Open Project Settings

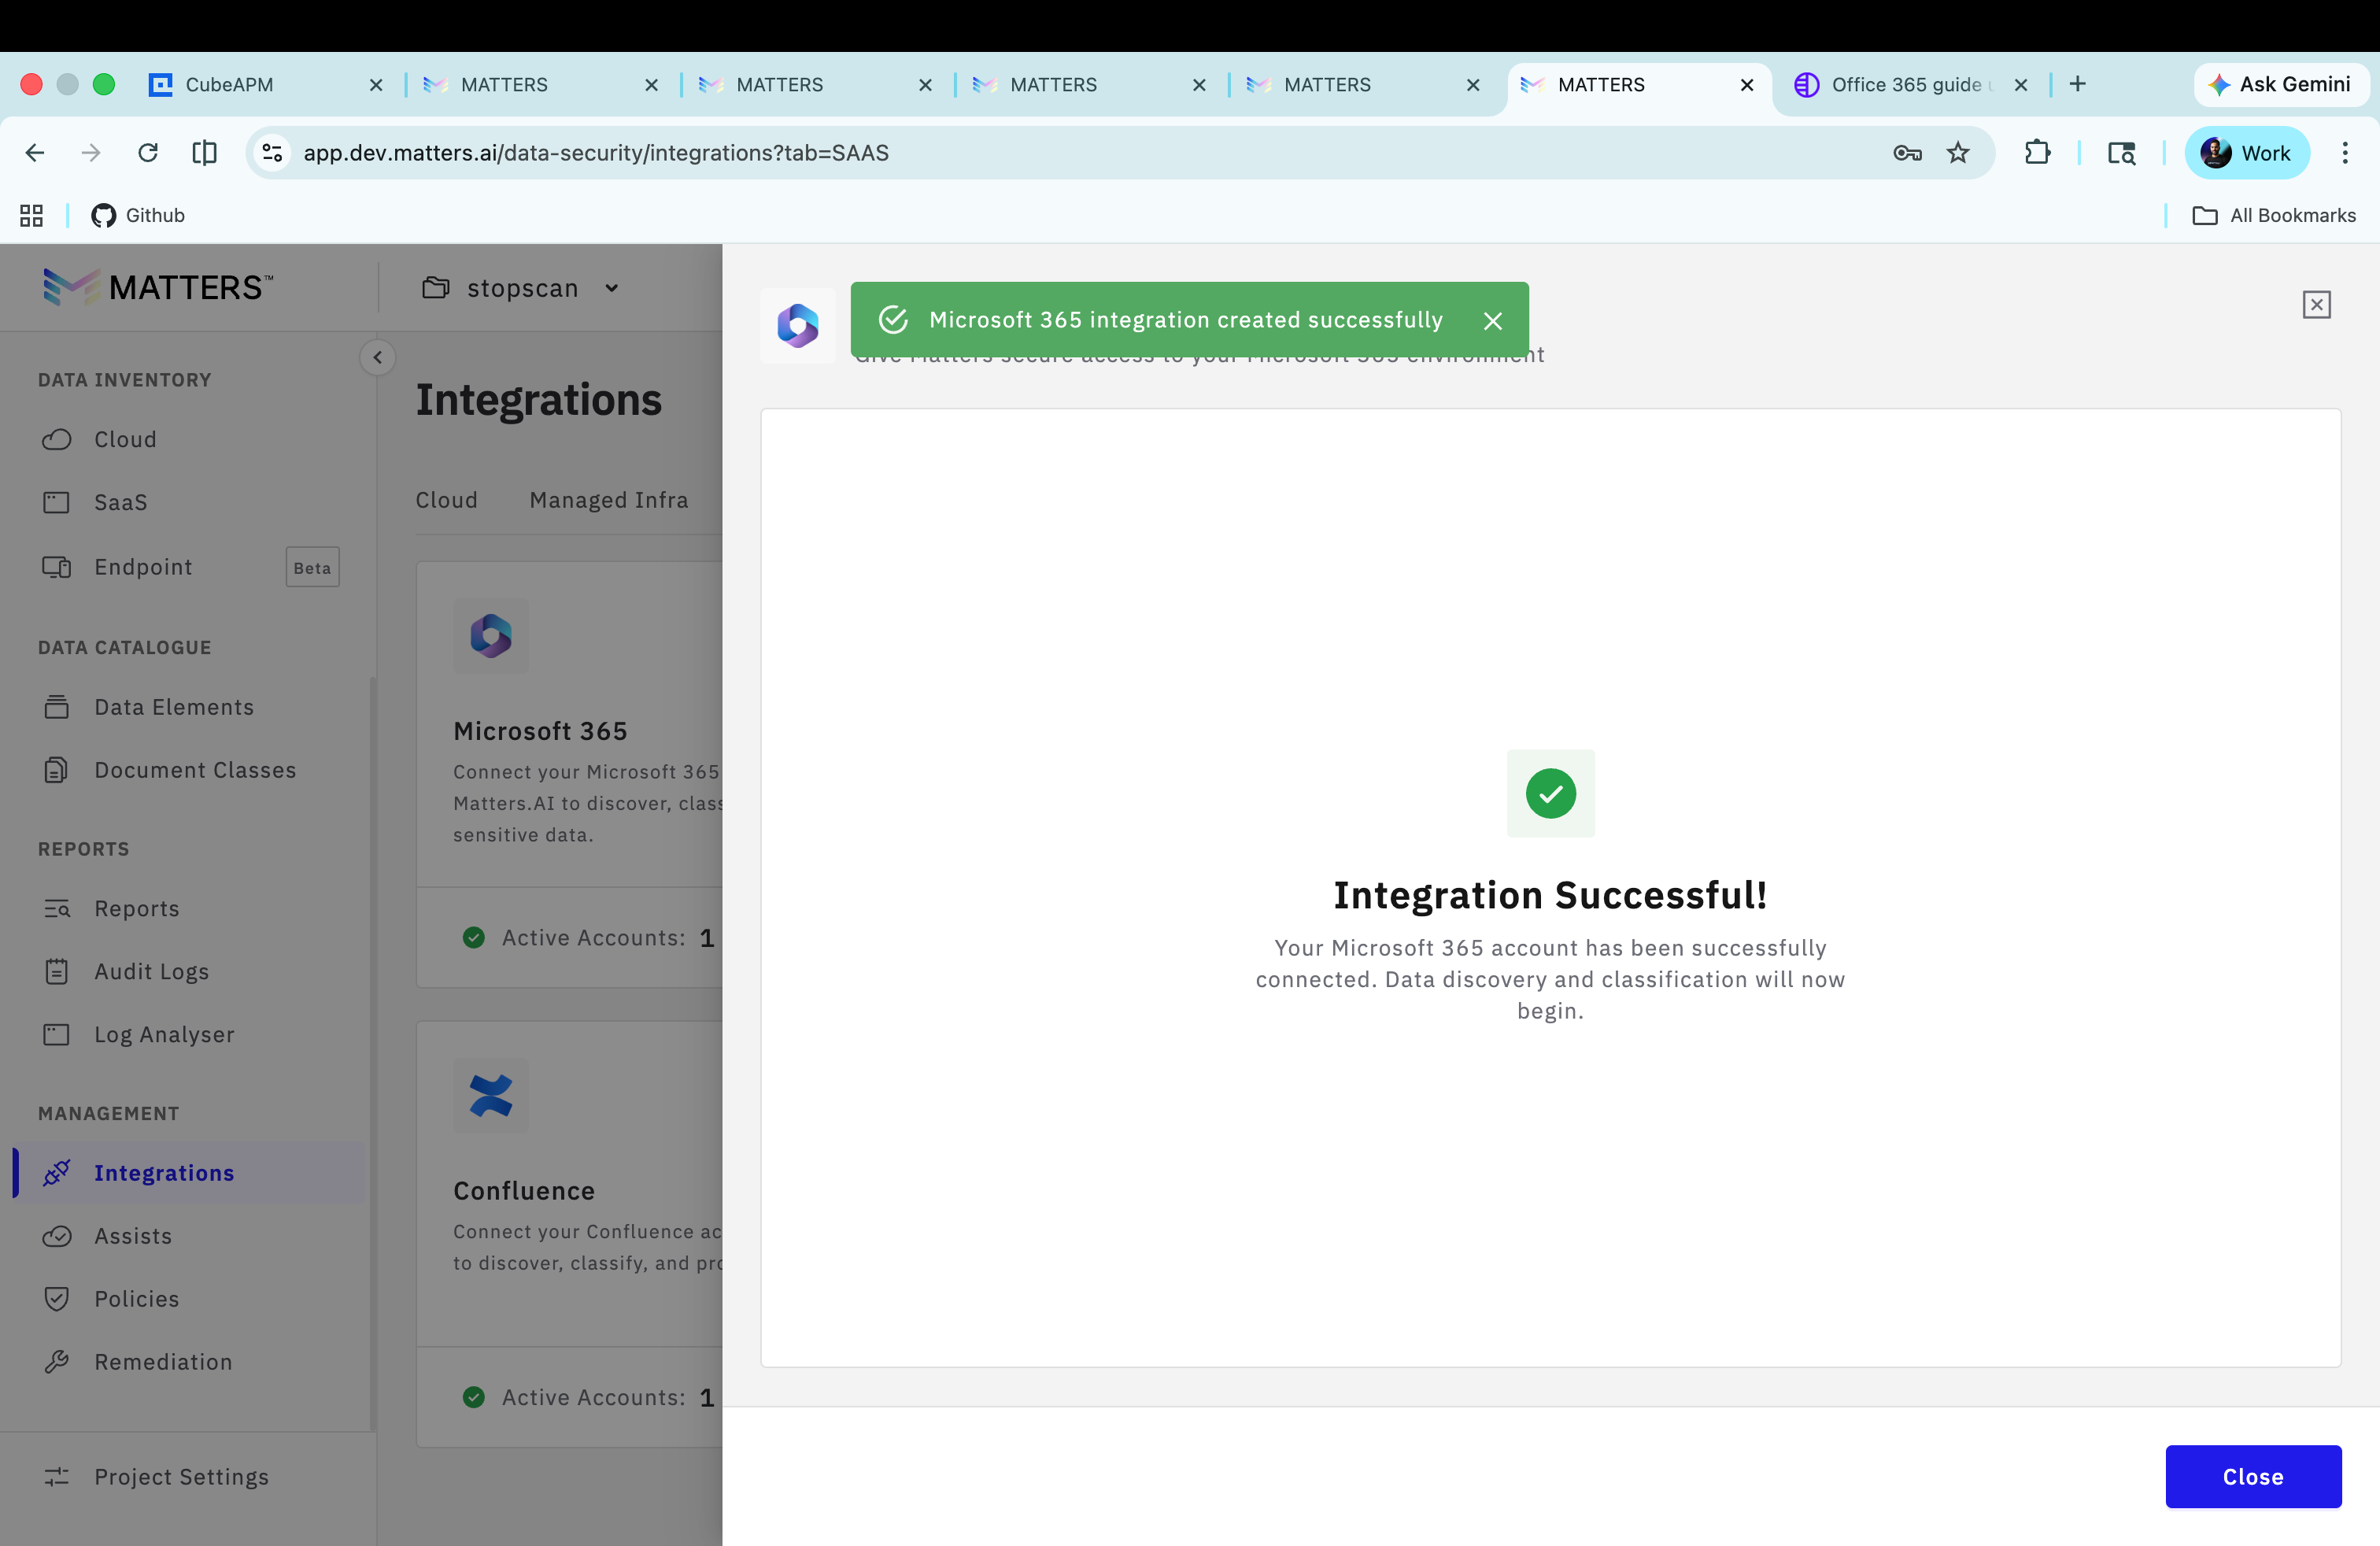point(181,1476)
